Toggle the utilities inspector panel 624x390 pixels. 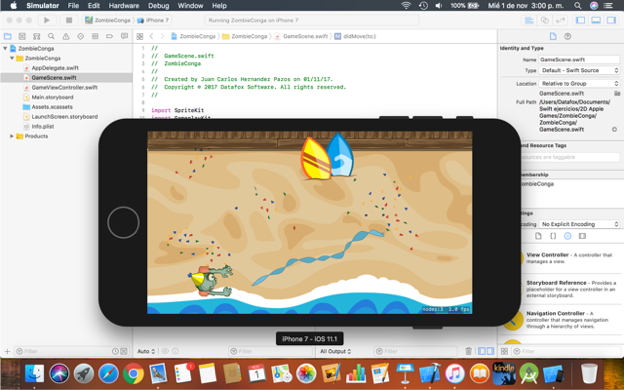(x=611, y=20)
